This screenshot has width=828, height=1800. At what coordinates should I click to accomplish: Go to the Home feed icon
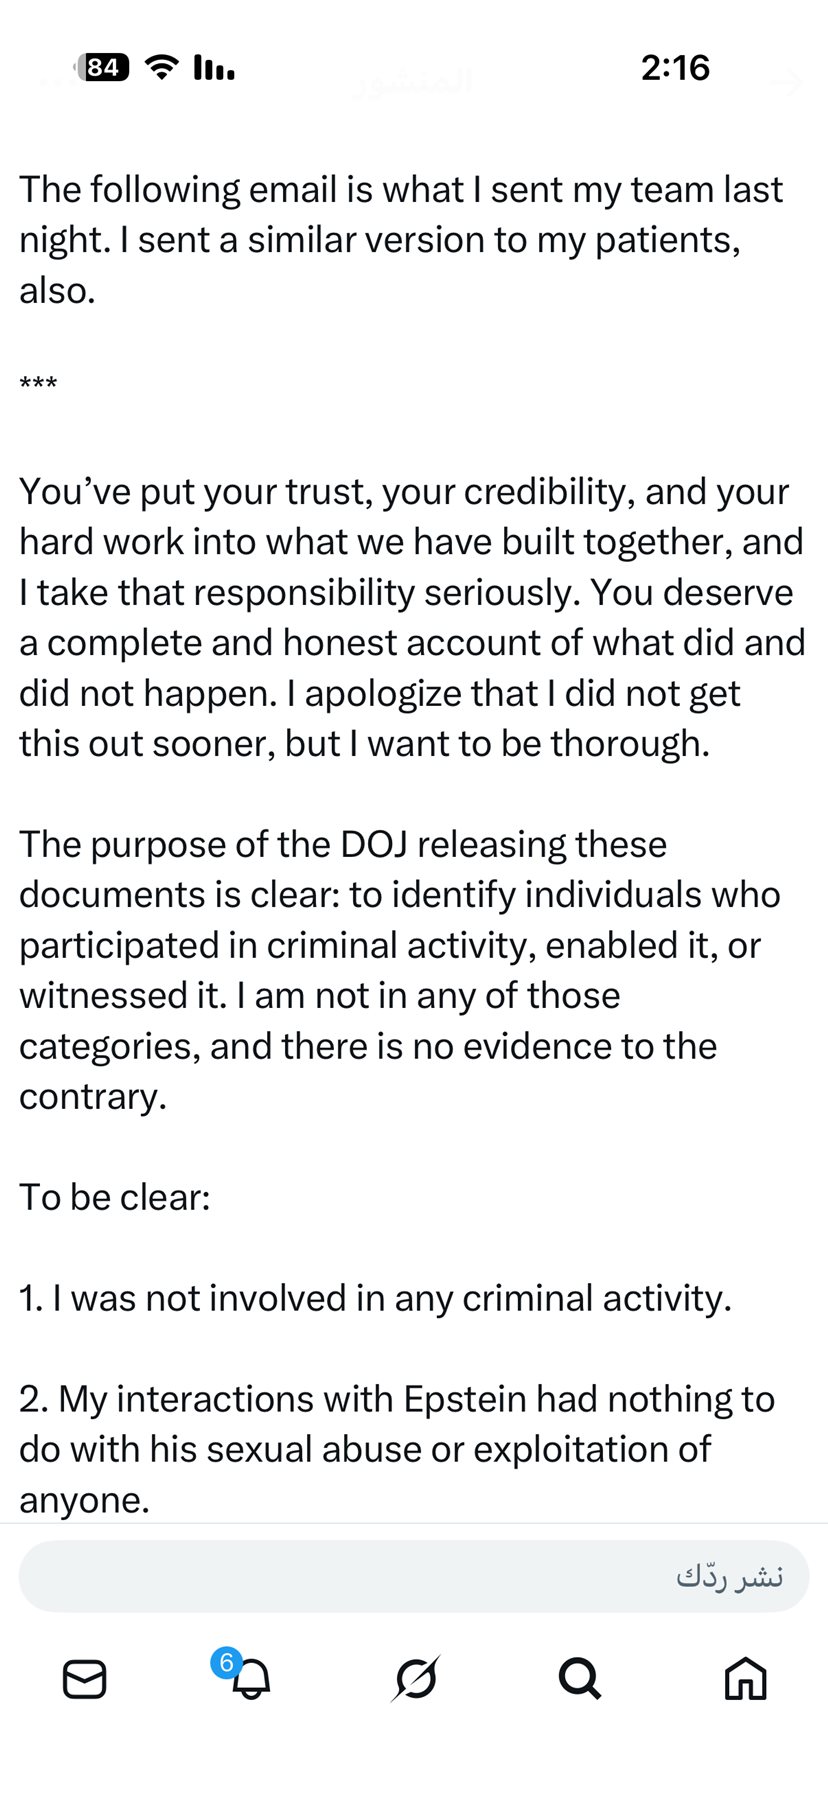(x=745, y=1679)
